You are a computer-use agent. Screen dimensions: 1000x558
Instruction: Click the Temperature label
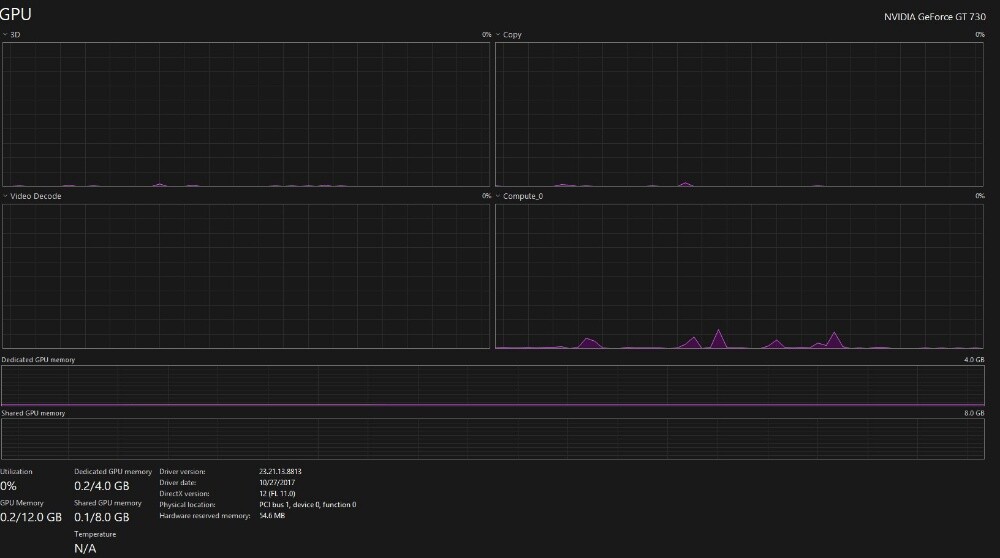pyautogui.click(x=95, y=534)
